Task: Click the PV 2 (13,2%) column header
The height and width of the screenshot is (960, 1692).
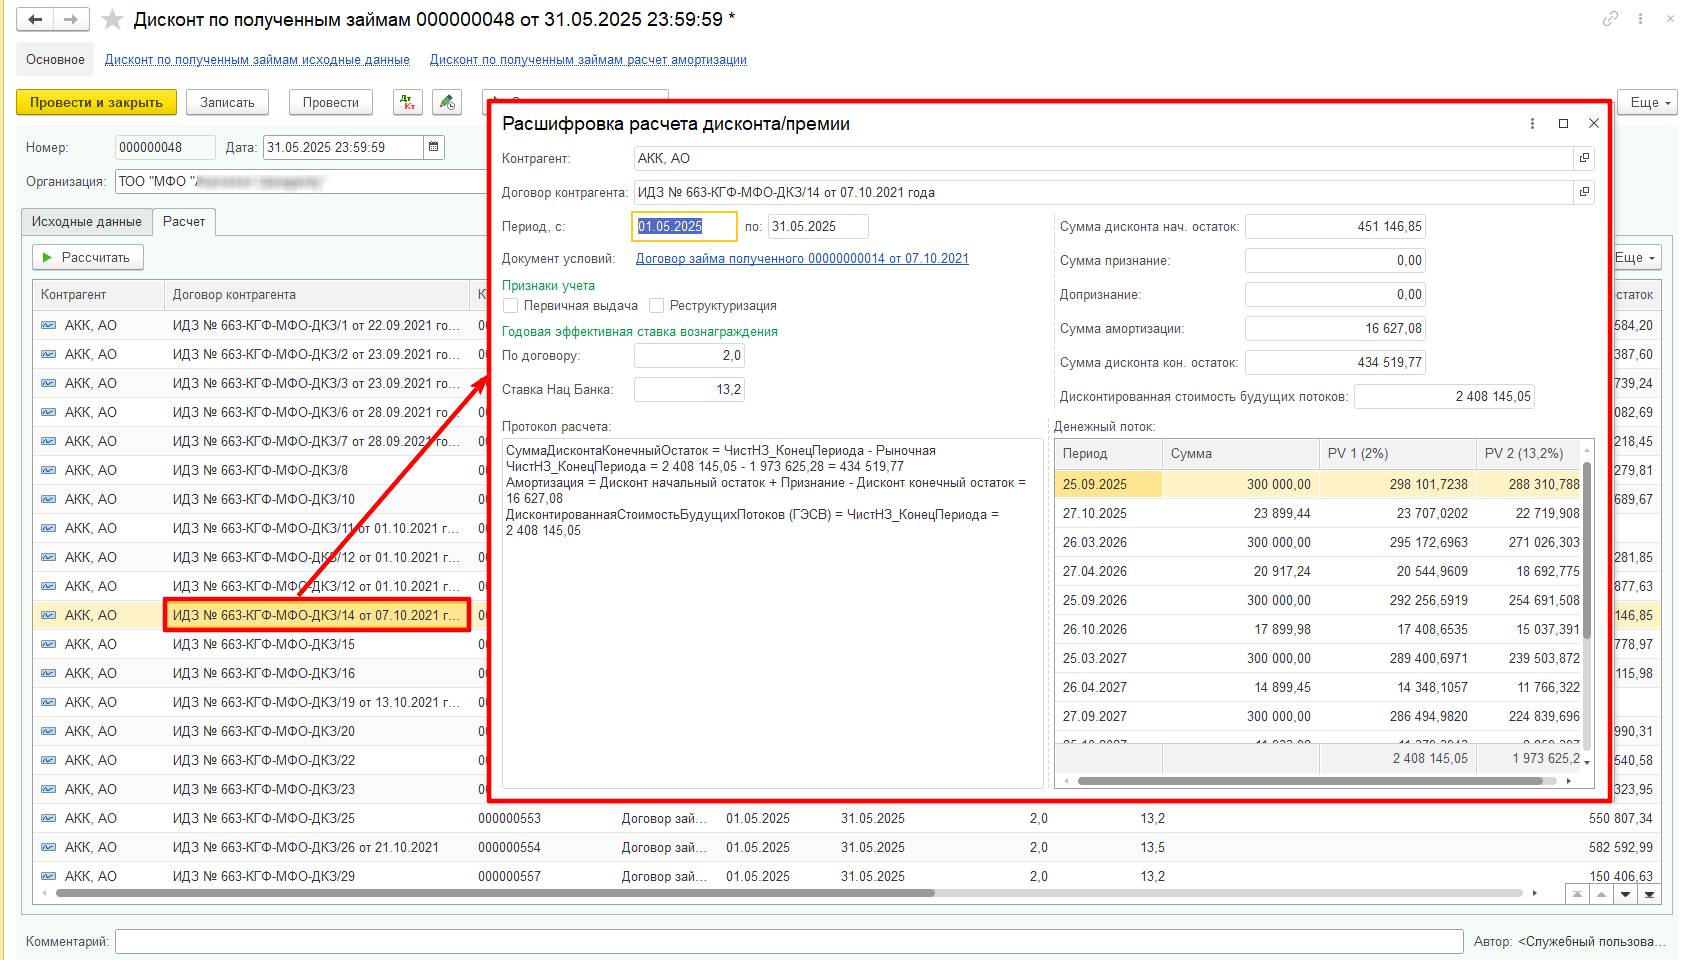Action: tap(1530, 453)
